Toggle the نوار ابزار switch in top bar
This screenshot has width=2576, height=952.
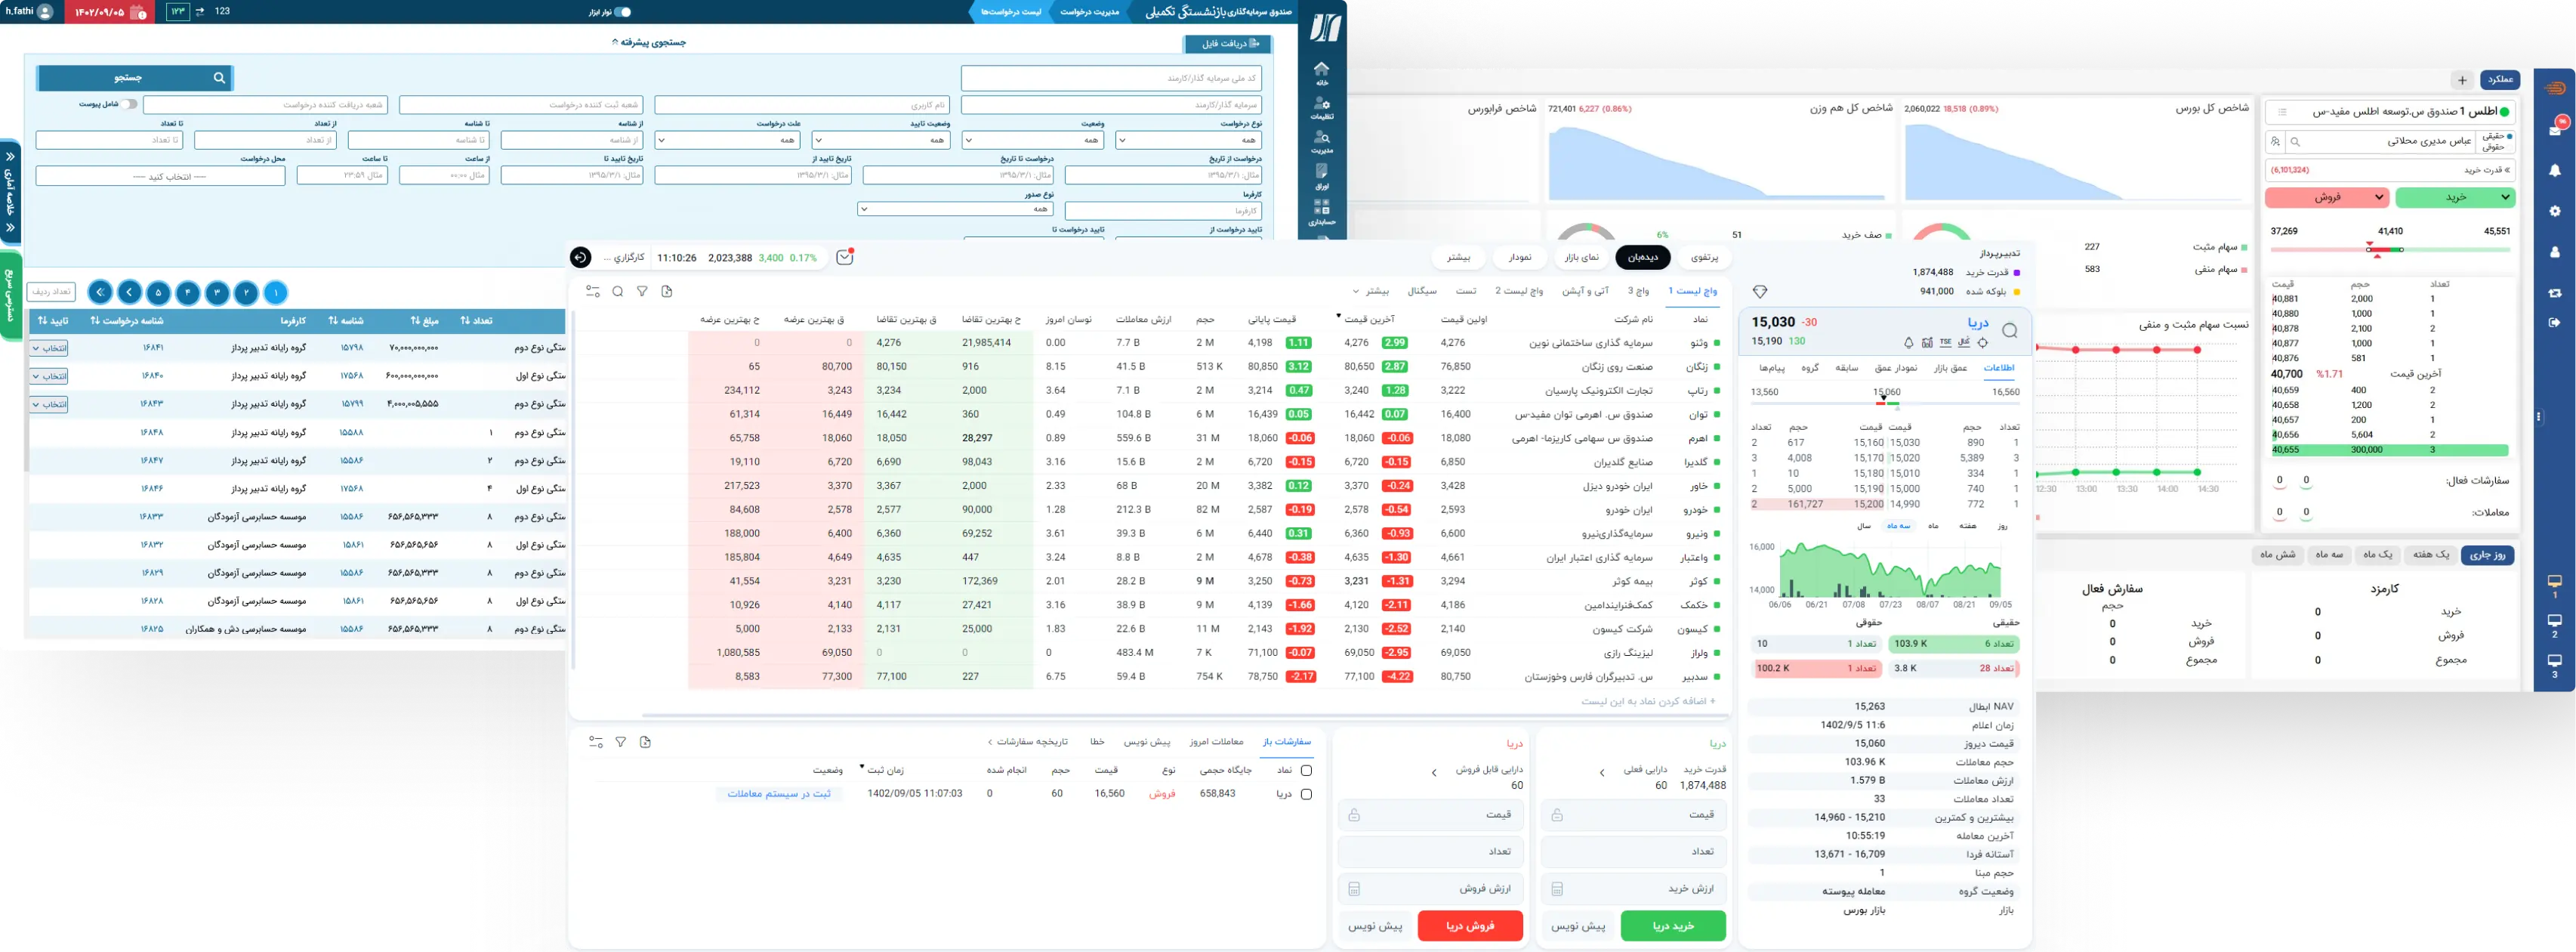click(622, 12)
